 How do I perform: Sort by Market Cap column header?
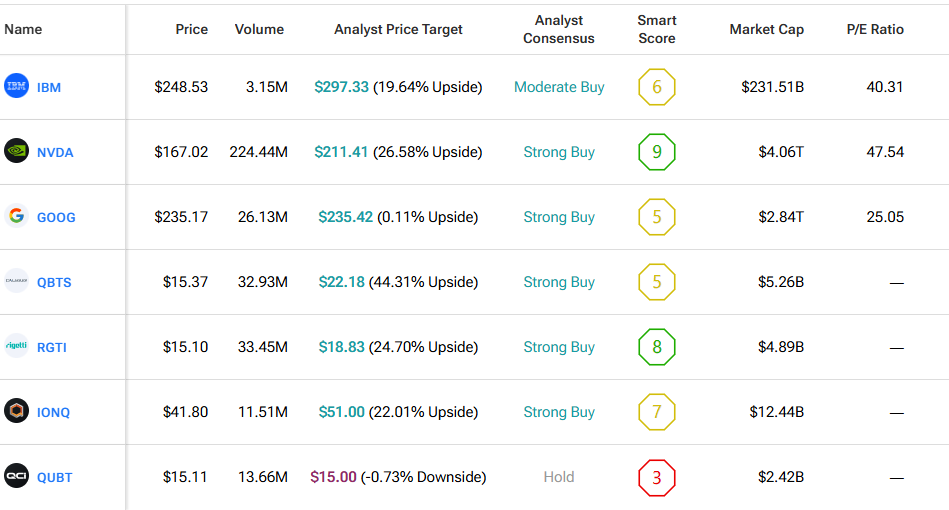click(766, 29)
